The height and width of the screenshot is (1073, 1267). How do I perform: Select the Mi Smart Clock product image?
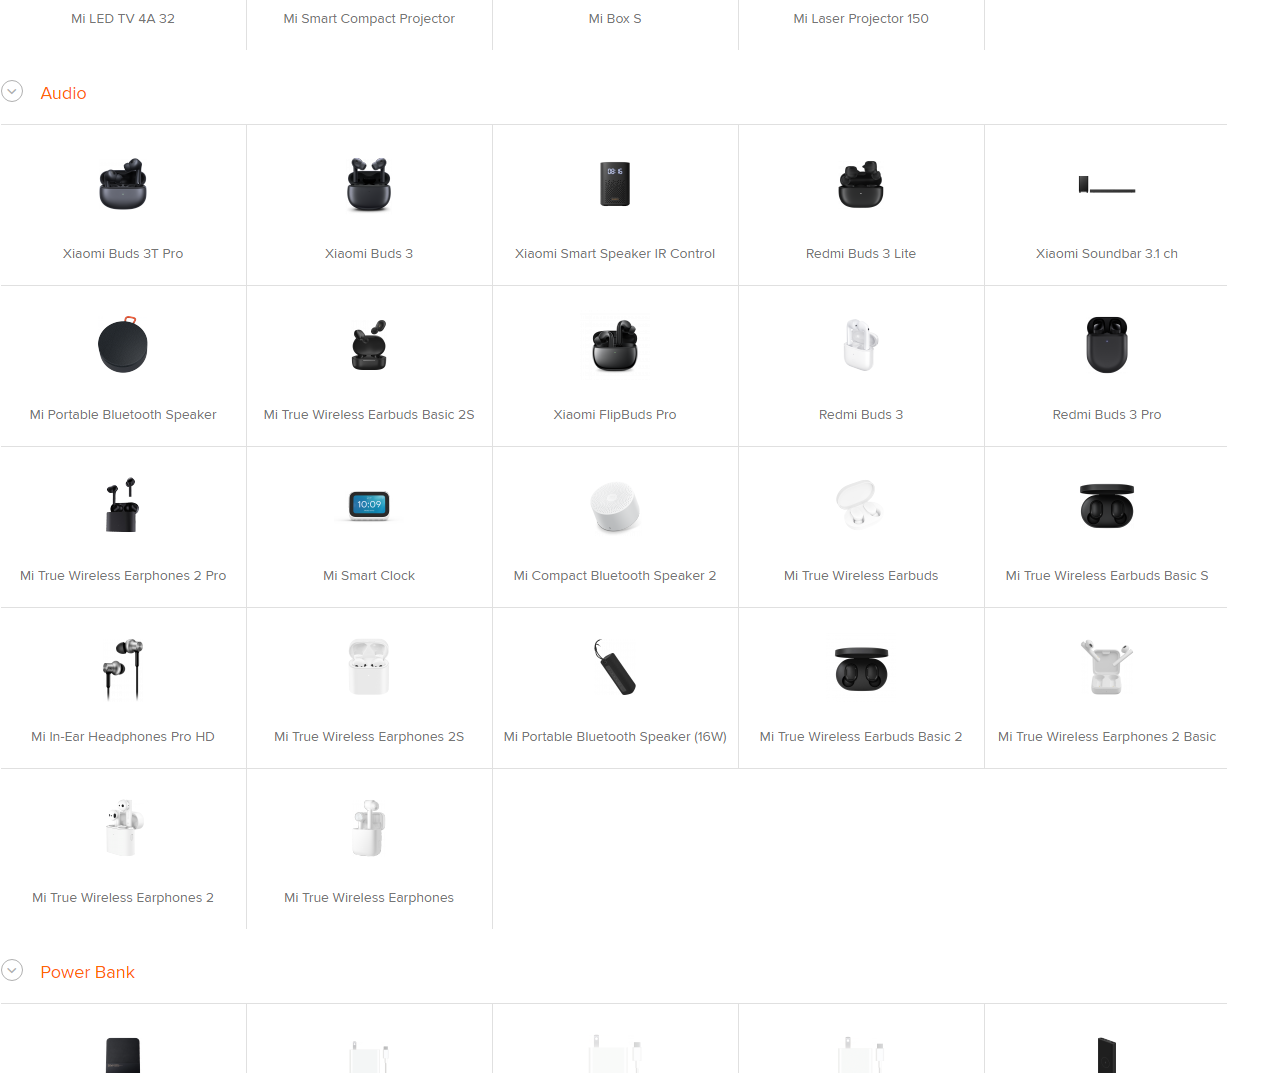click(369, 507)
